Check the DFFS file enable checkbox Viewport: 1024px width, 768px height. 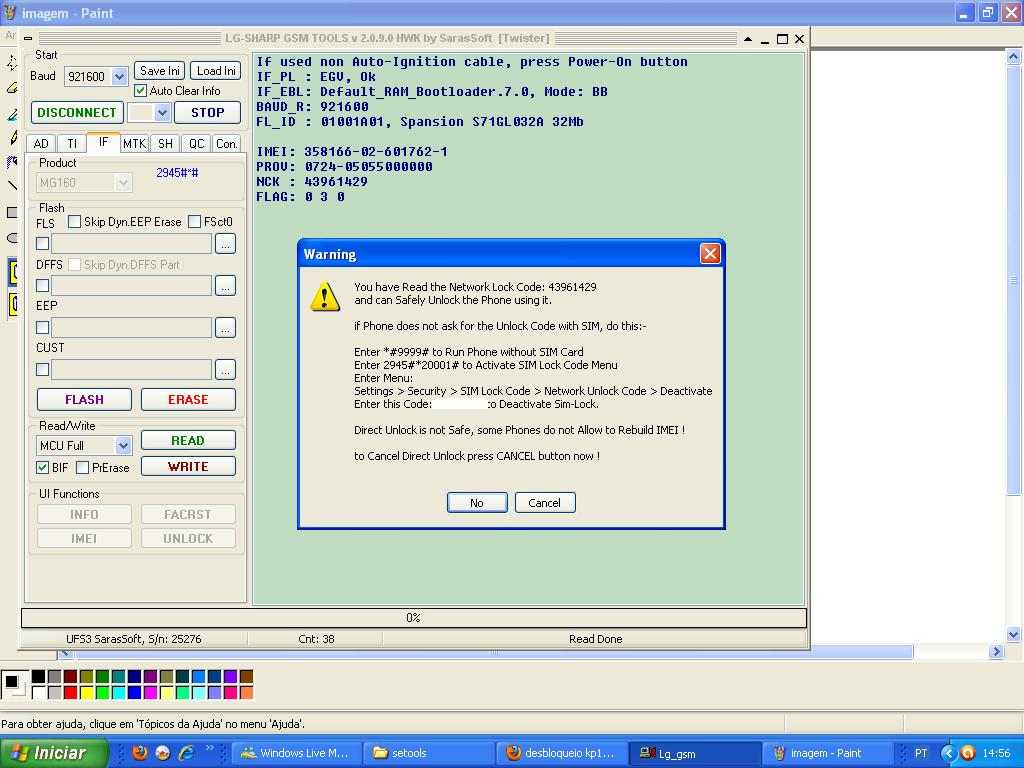(42, 285)
